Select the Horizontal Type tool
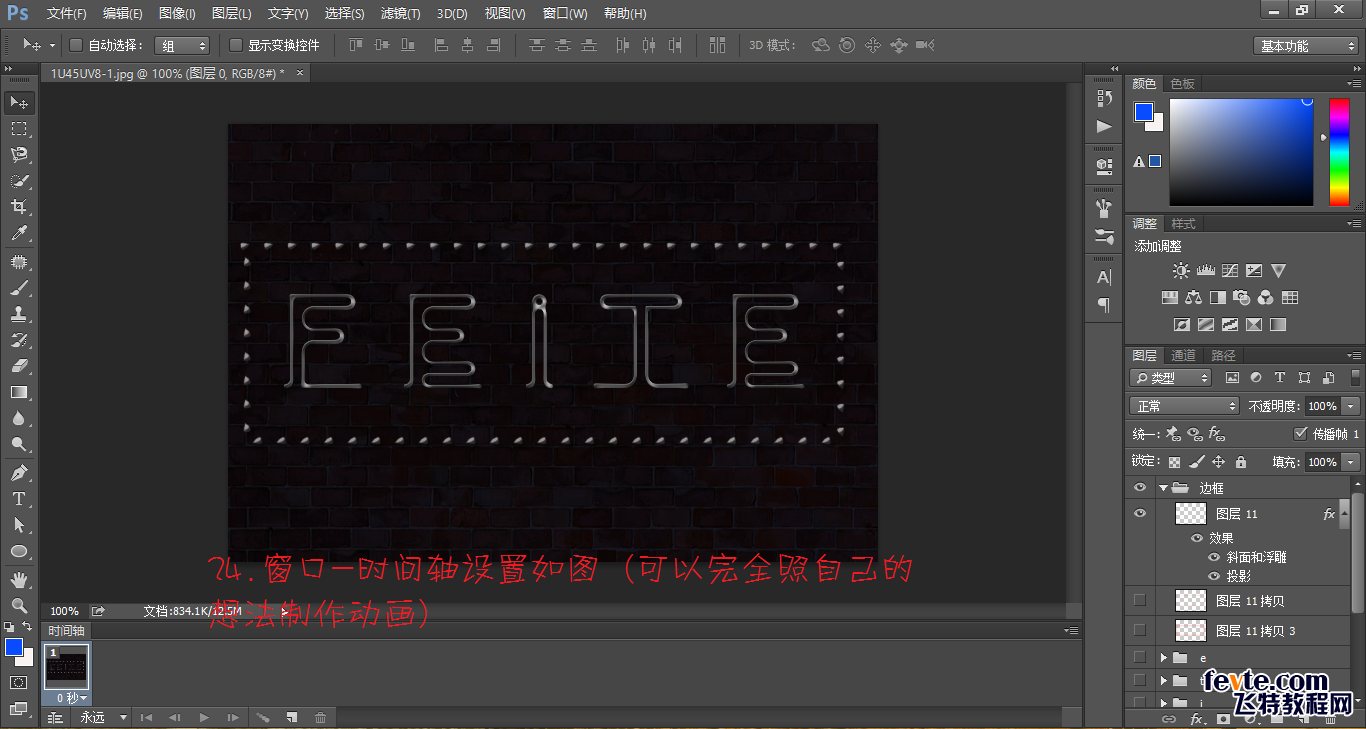 (19, 499)
